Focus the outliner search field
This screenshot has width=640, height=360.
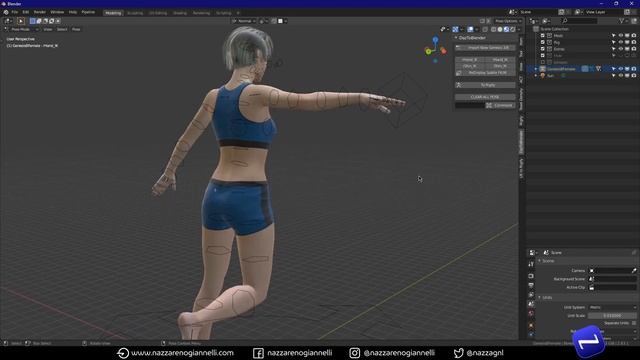[580, 21]
